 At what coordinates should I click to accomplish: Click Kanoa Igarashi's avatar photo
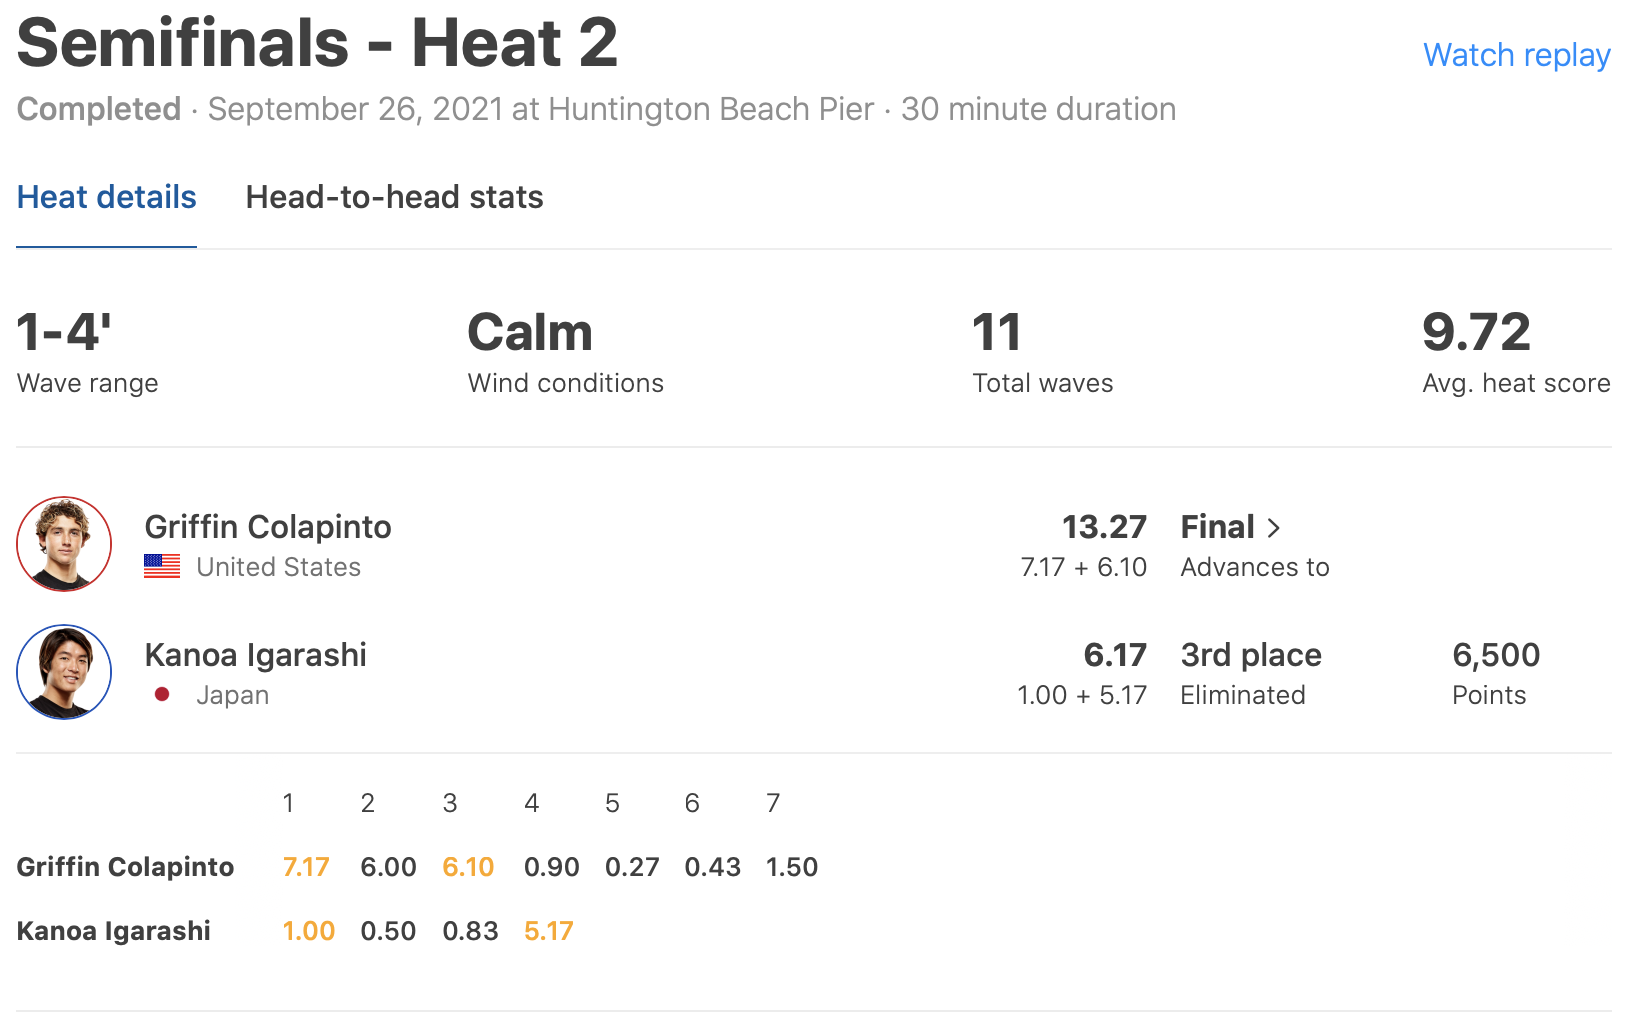pyautogui.click(x=64, y=672)
